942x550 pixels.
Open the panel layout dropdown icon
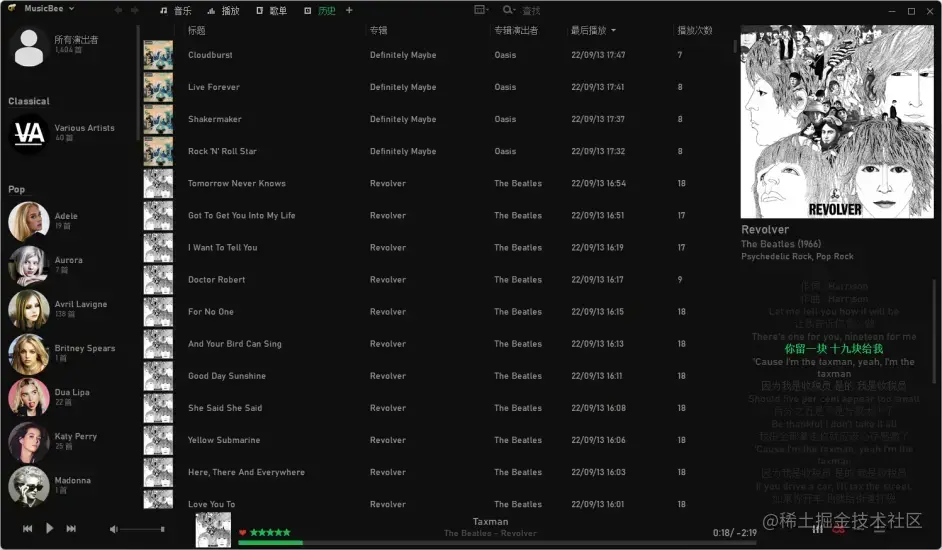[x=481, y=10]
